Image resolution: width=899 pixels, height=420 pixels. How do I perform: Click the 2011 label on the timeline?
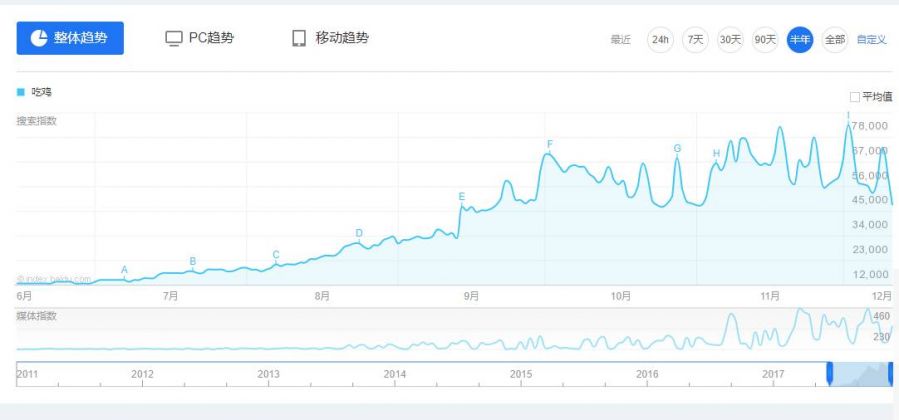(28, 374)
